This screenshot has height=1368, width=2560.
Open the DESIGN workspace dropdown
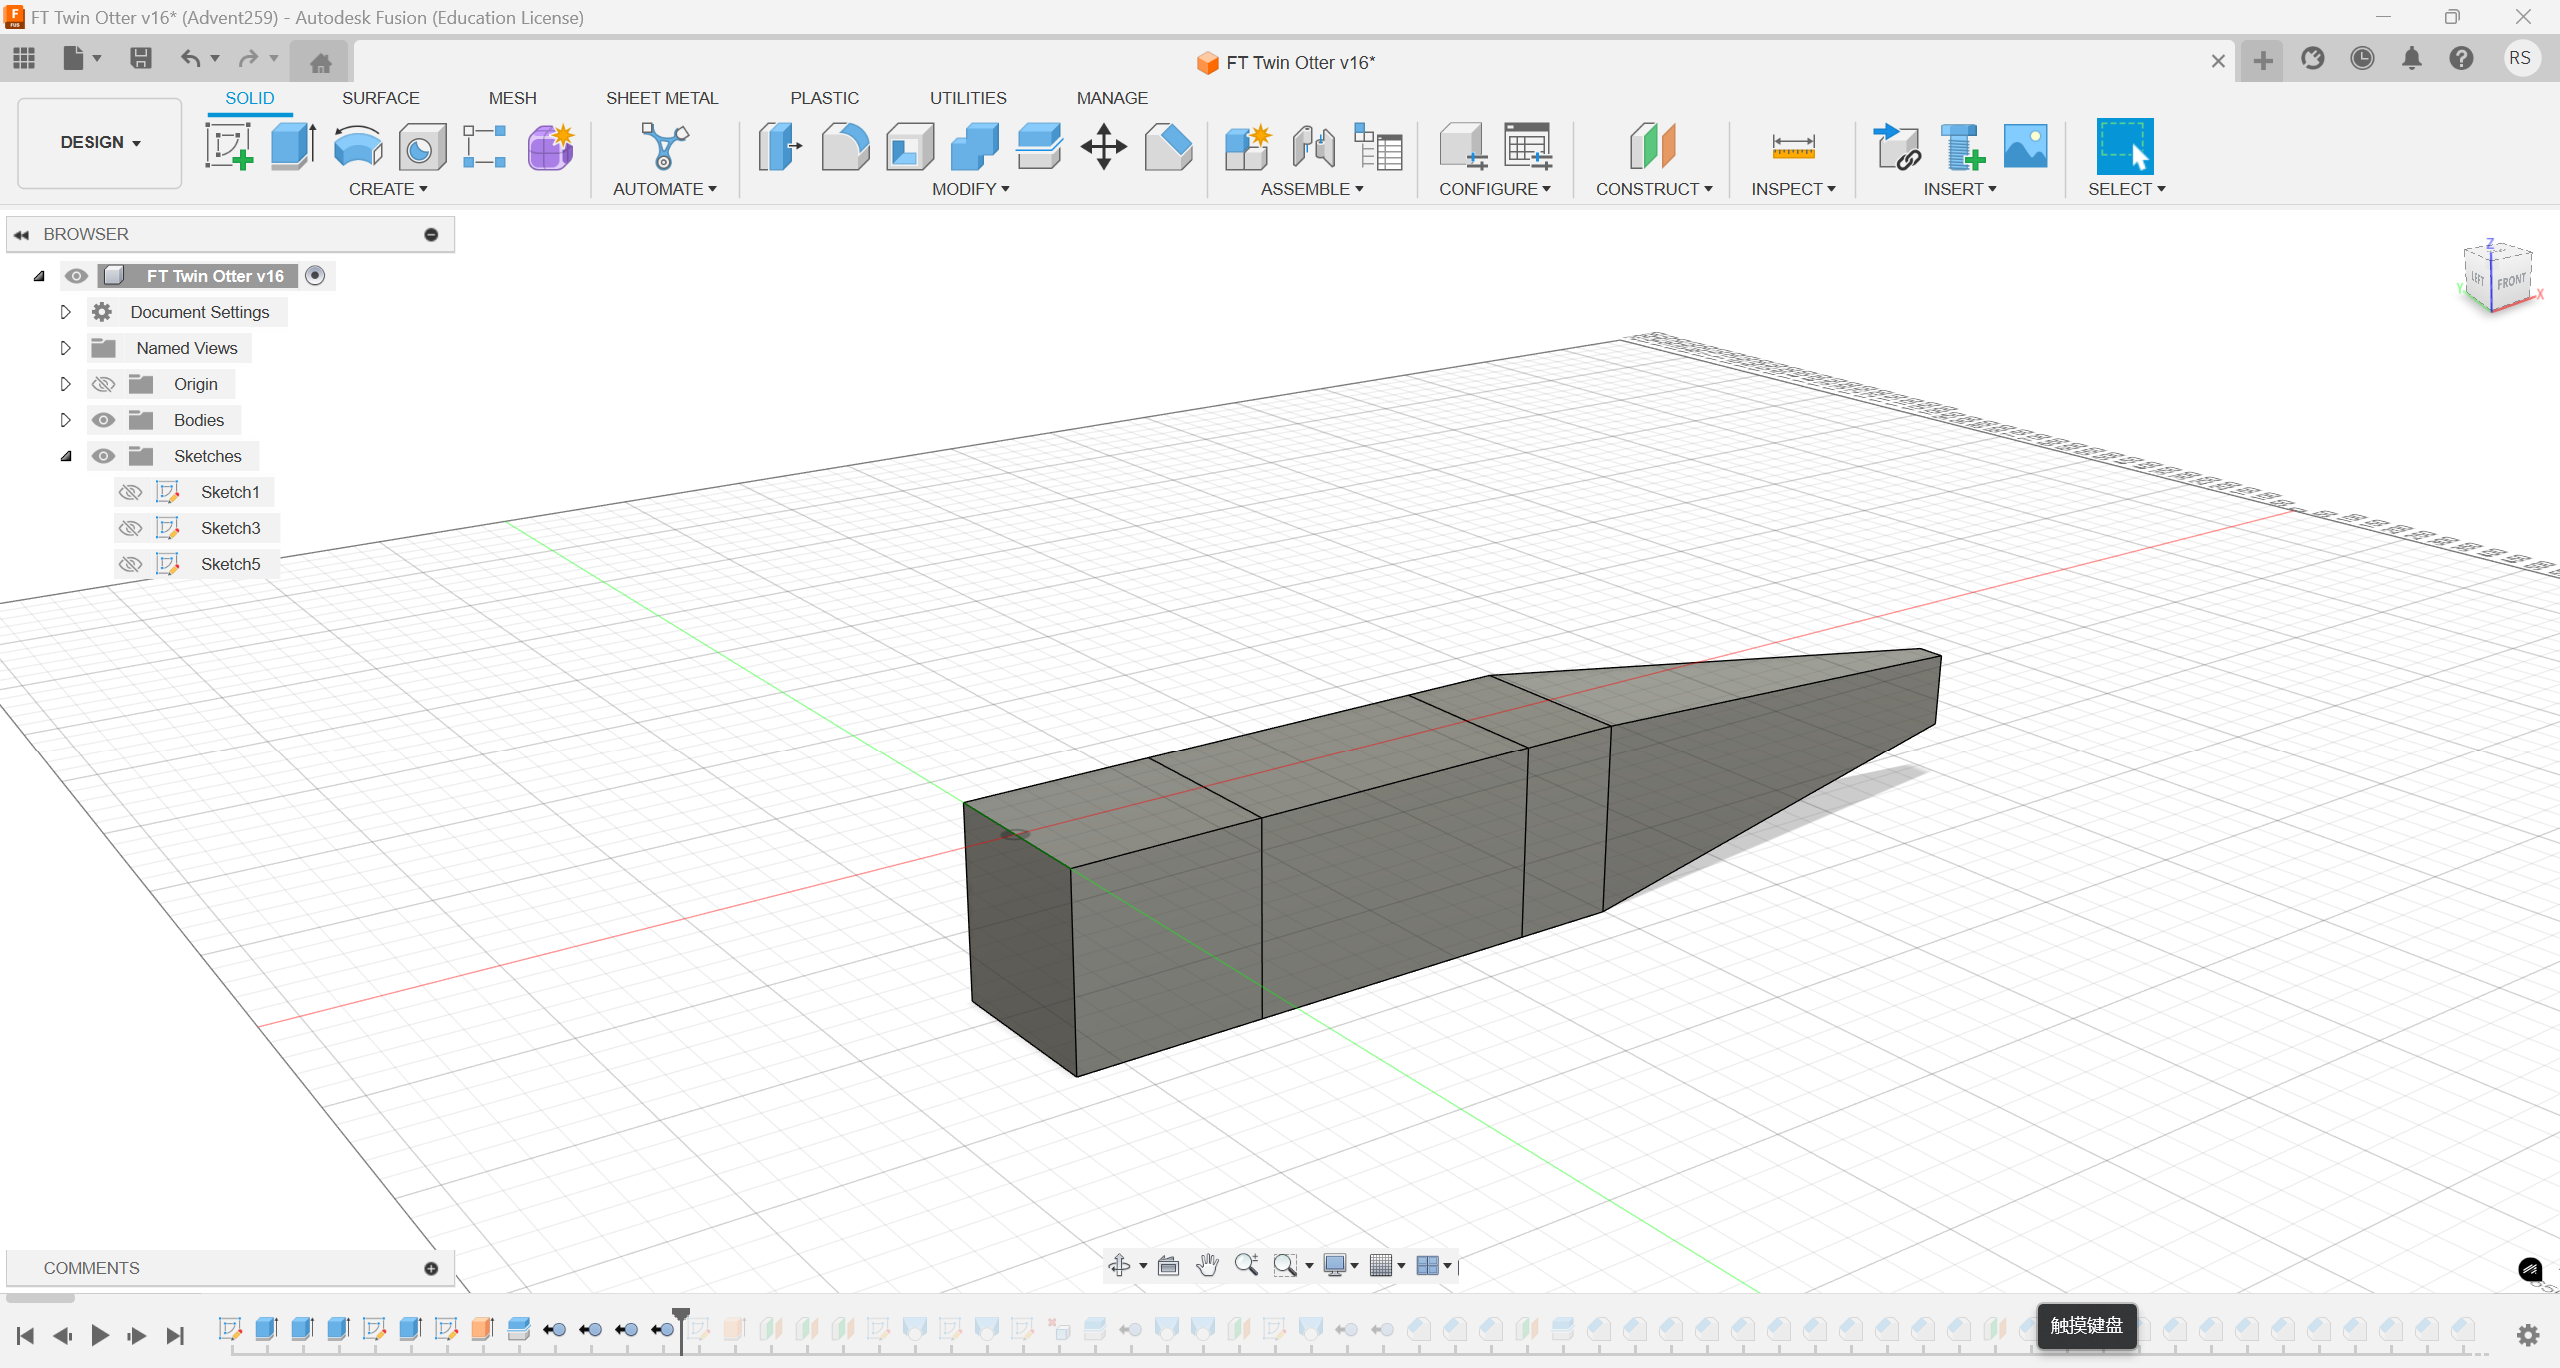100,143
